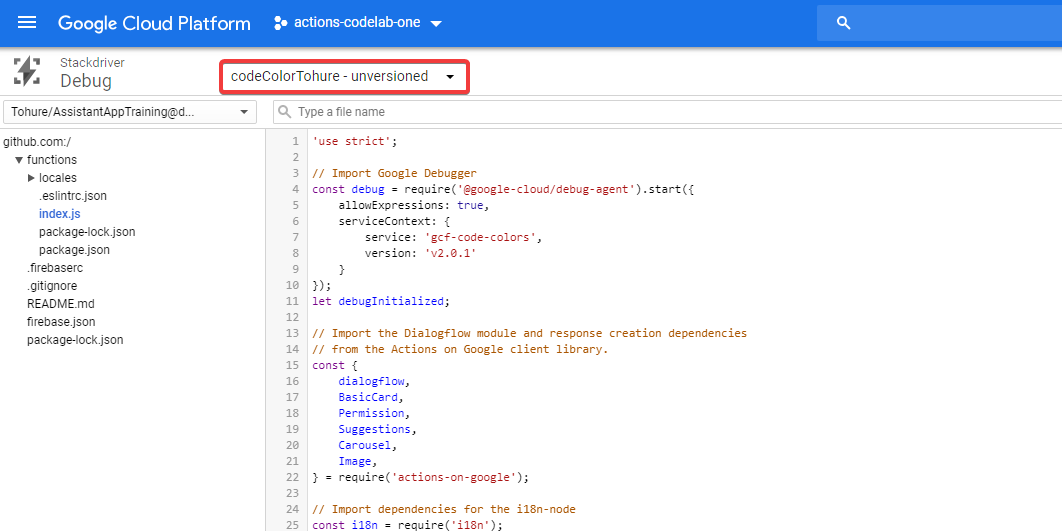This screenshot has width=1062, height=531.
Task: Click the Suggestions import identifier
Action: [x=375, y=429]
